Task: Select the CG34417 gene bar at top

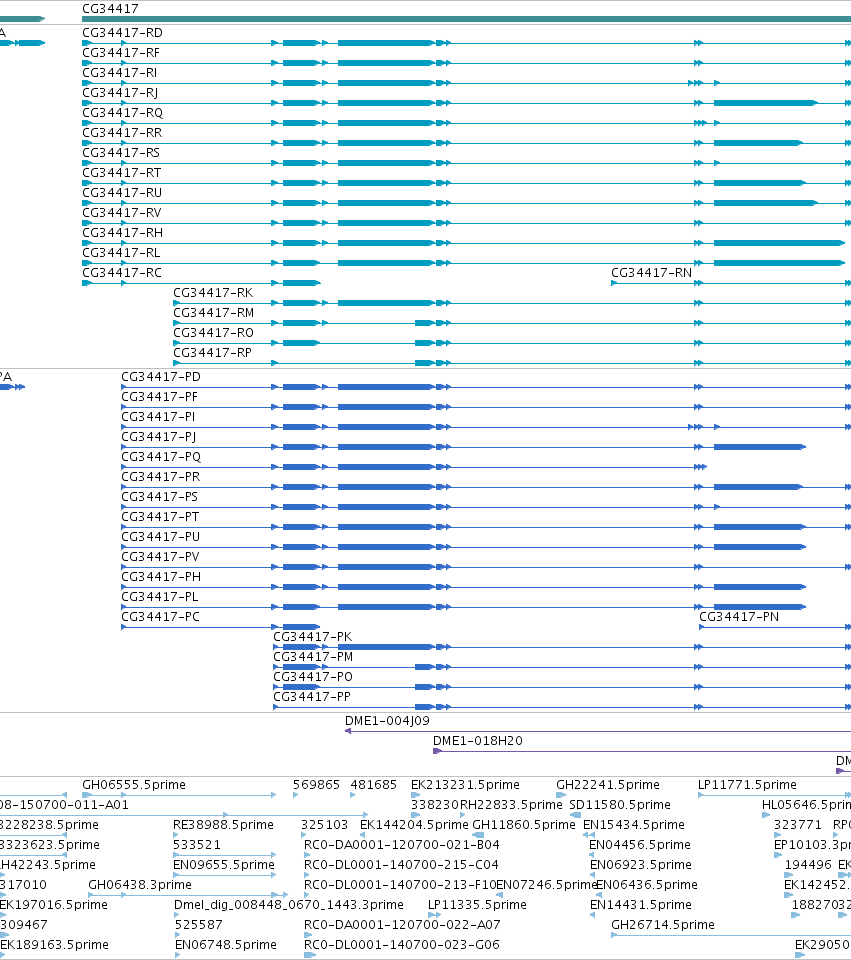Action: click(467, 19)
